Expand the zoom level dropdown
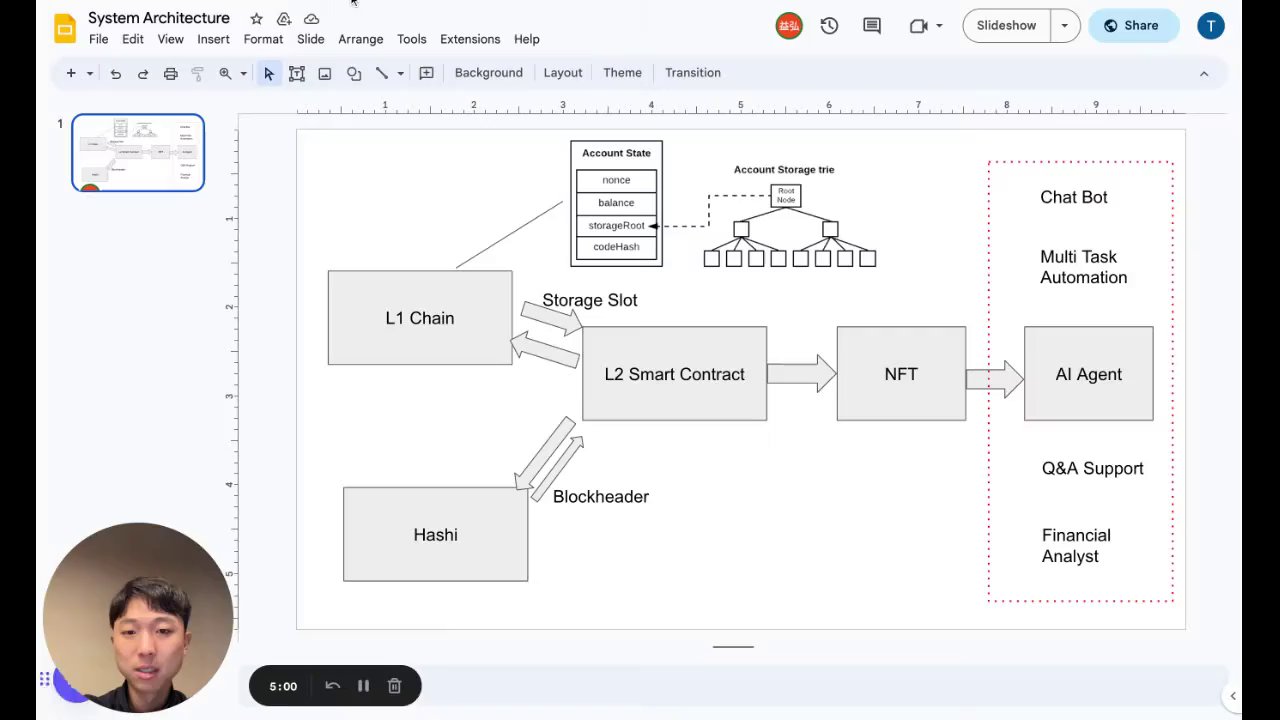The width and height of the screenshot is (1280, 720). tap(243, 73)
